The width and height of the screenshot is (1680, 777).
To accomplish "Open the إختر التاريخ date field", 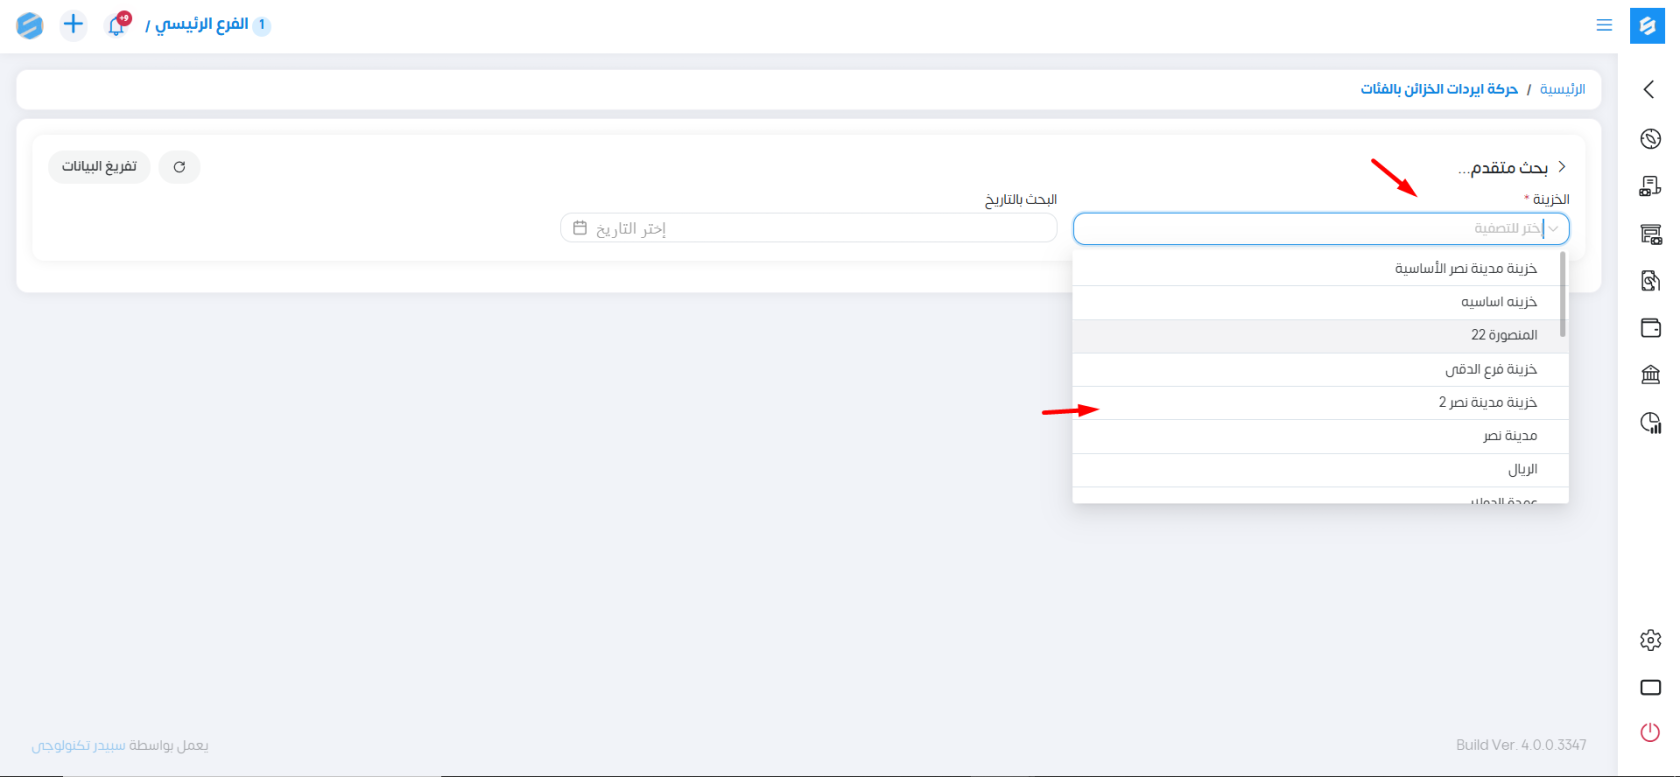I will [808, 229].
